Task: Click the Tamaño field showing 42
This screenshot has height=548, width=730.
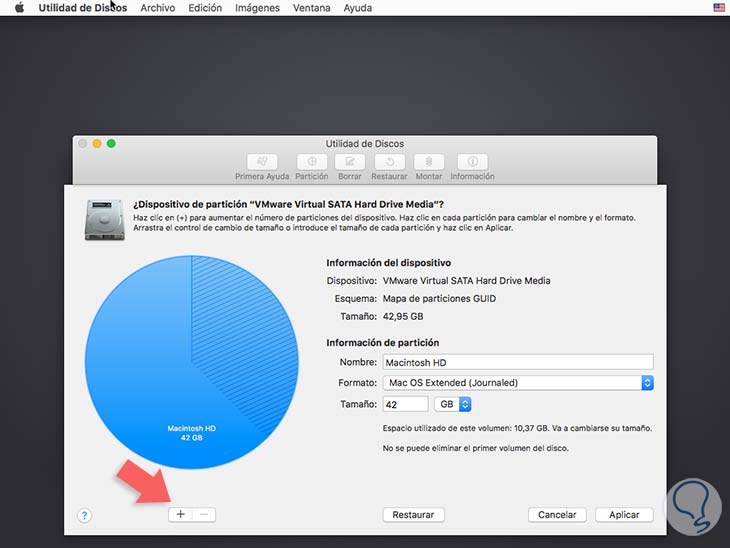Action: (405, 404)
